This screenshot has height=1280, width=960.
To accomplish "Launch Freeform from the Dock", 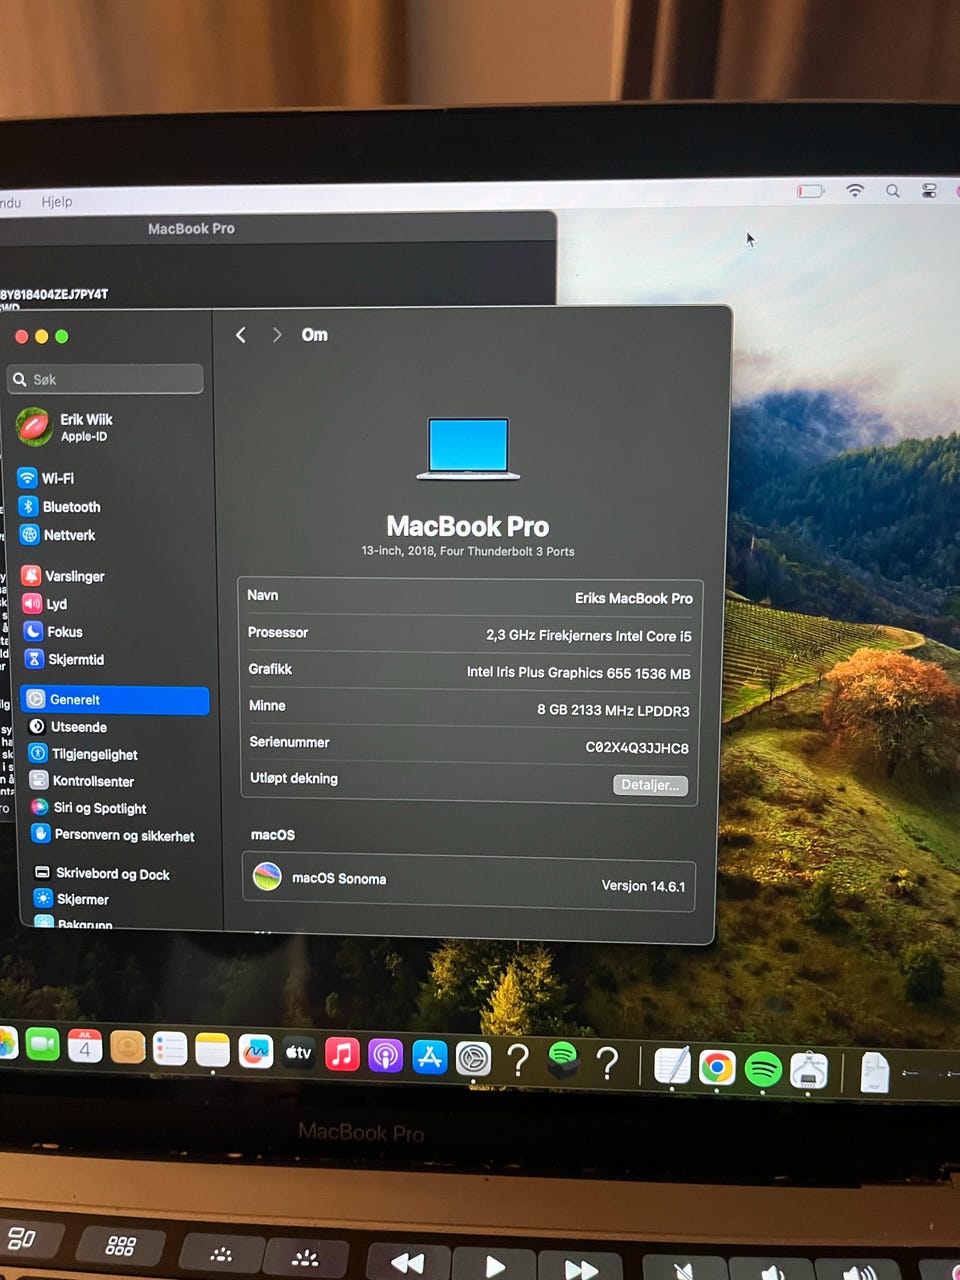I will [x=256, y=1052].
